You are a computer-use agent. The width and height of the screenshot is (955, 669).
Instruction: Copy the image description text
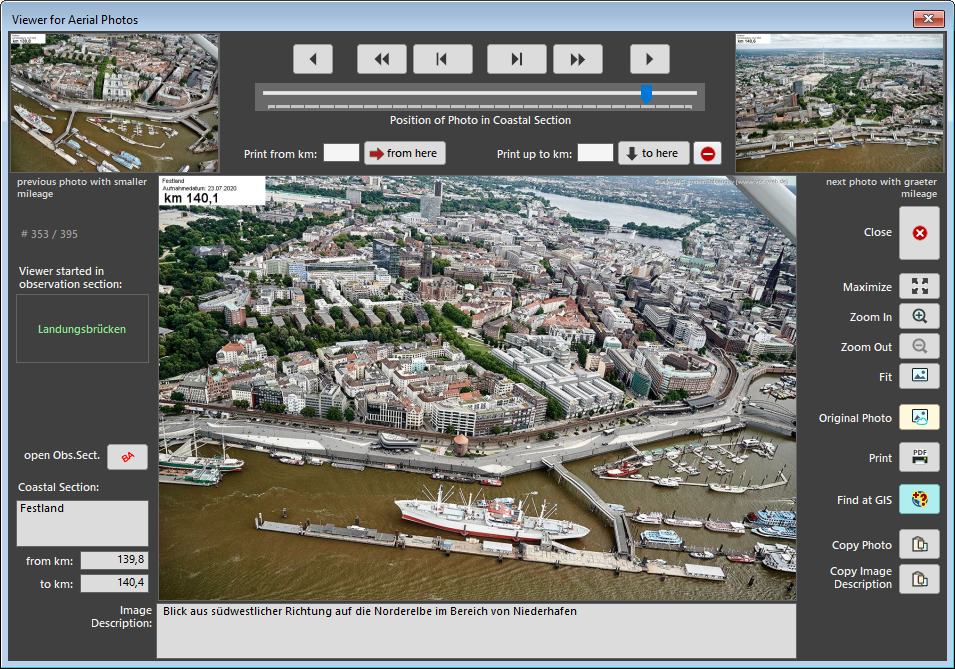pos(919,578)
